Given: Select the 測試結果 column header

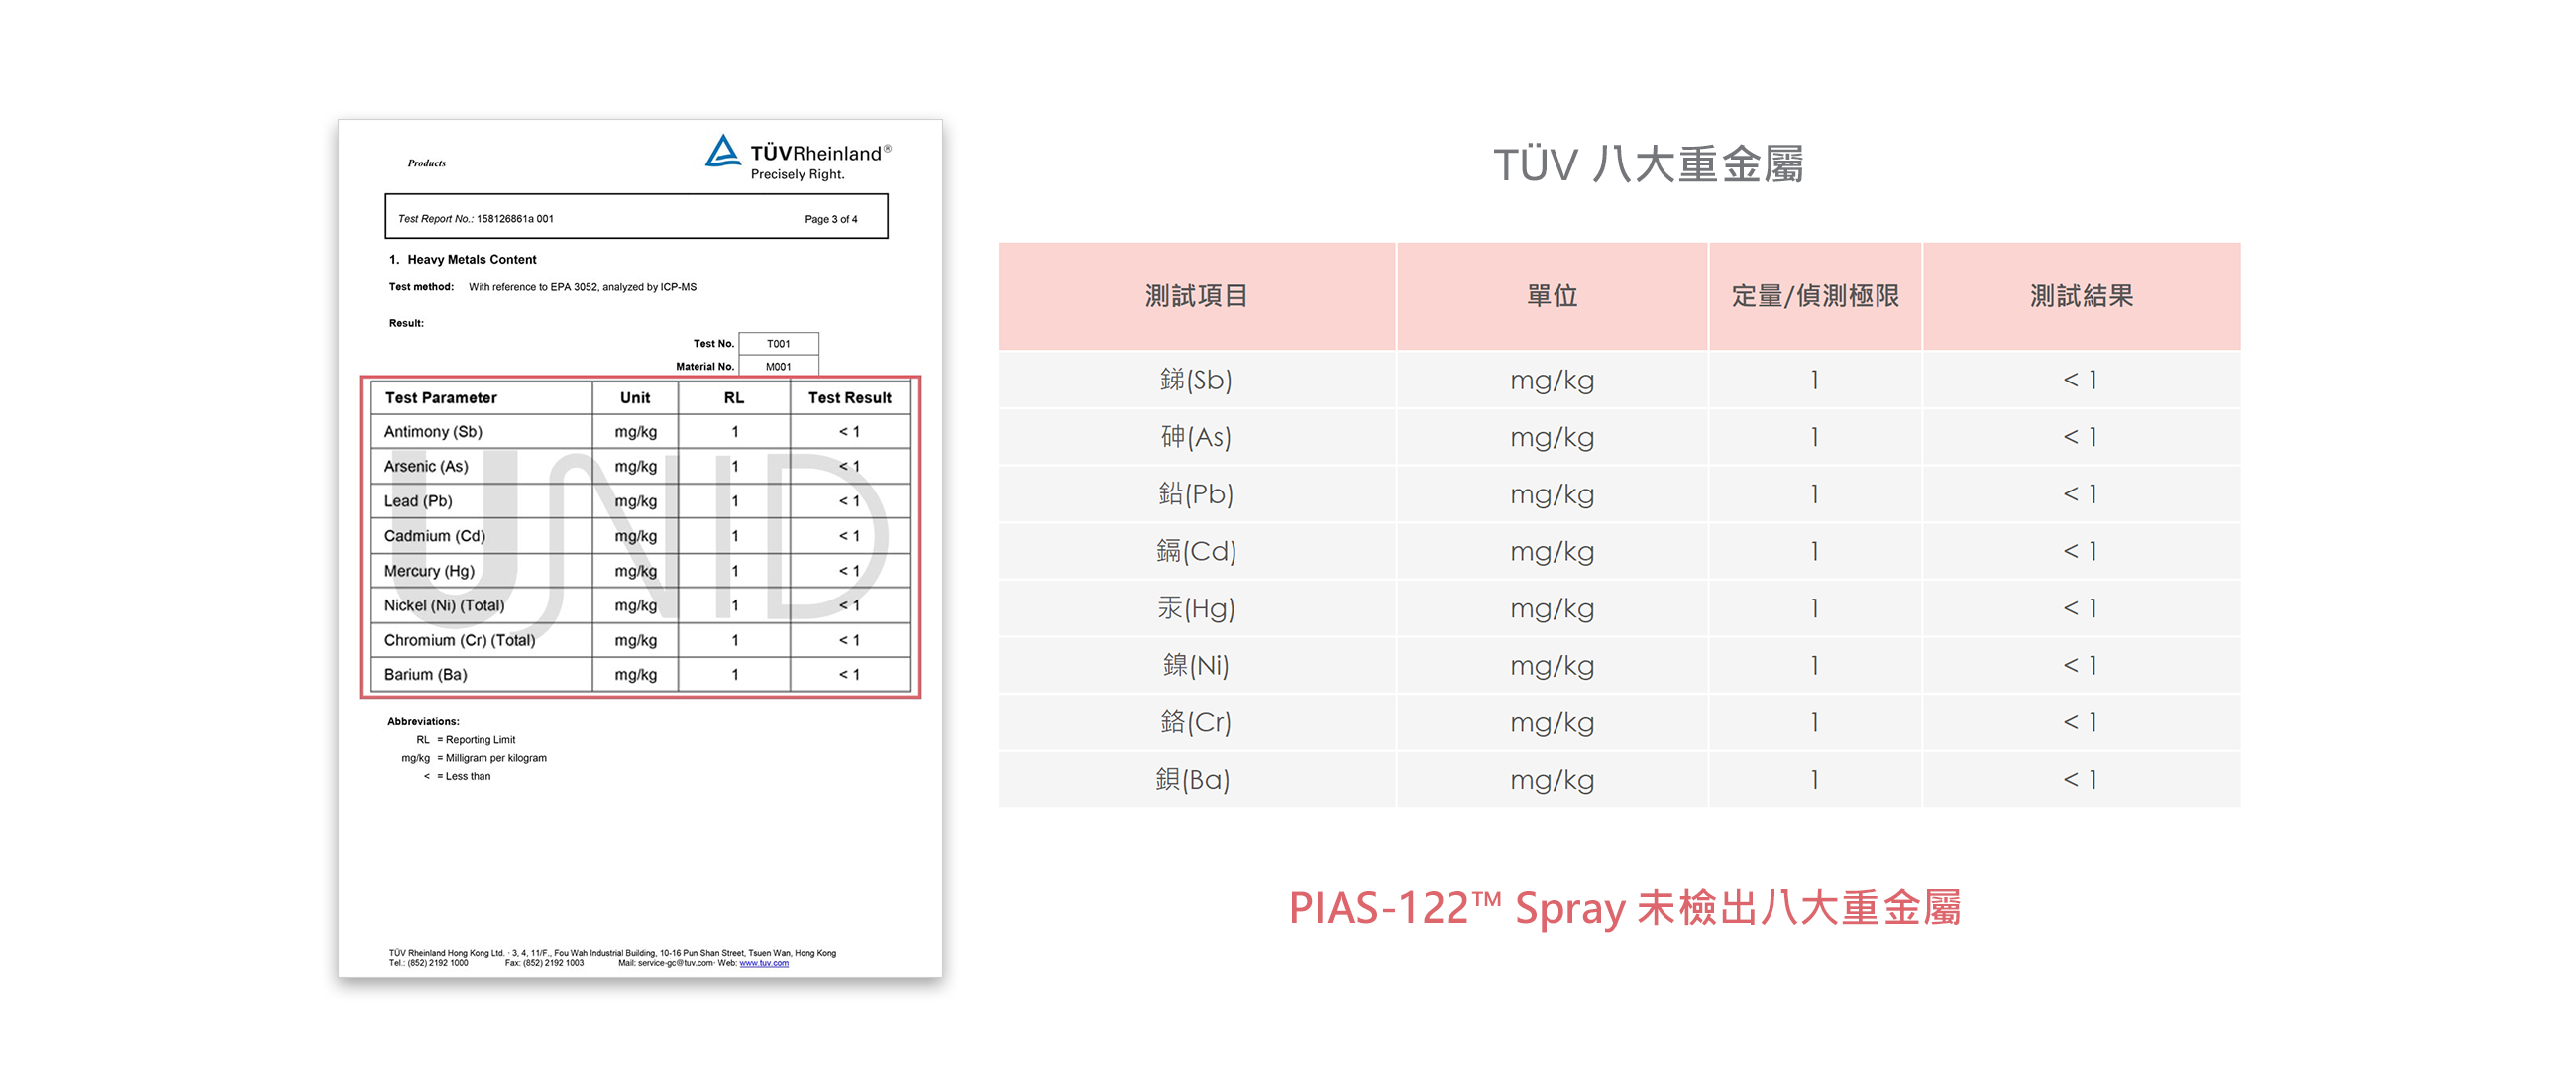Looking at the screenshot, I should point(2081,296).
